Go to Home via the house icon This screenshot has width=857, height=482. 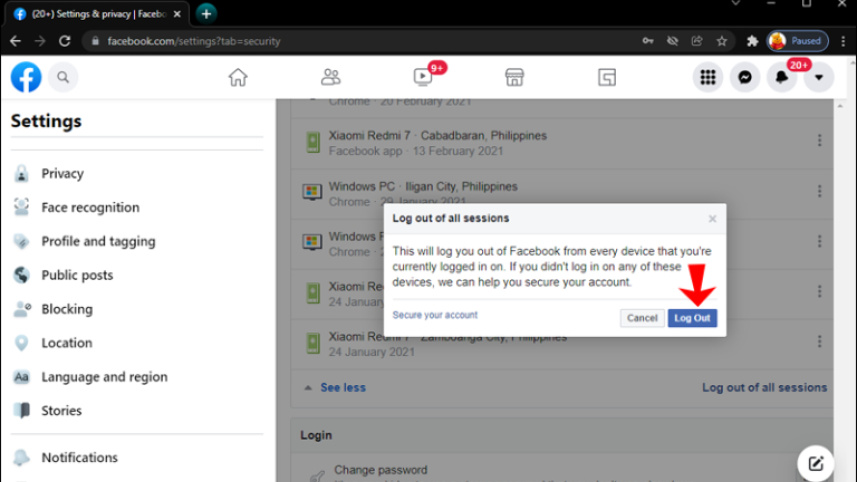[x=238, y=77]
